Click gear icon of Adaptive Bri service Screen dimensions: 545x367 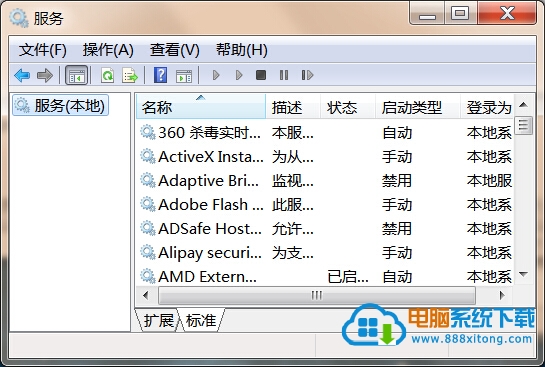148,180
